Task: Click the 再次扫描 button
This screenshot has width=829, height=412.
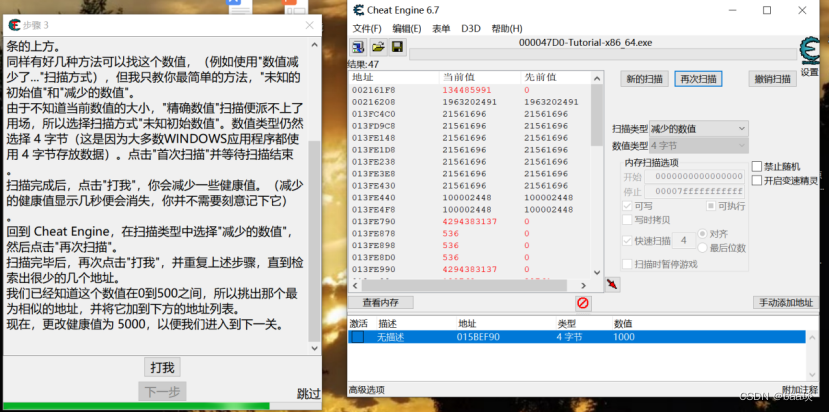Action: point(698,79)
